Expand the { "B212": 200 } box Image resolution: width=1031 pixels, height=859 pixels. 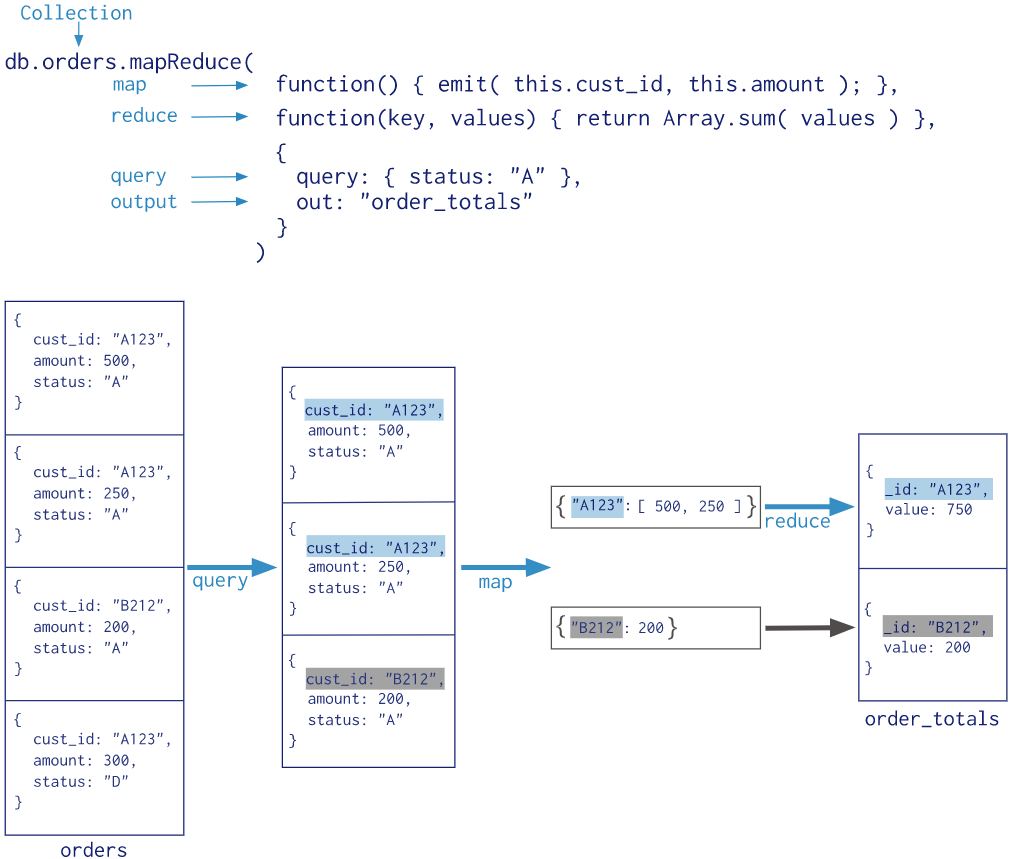coord(655,627)
